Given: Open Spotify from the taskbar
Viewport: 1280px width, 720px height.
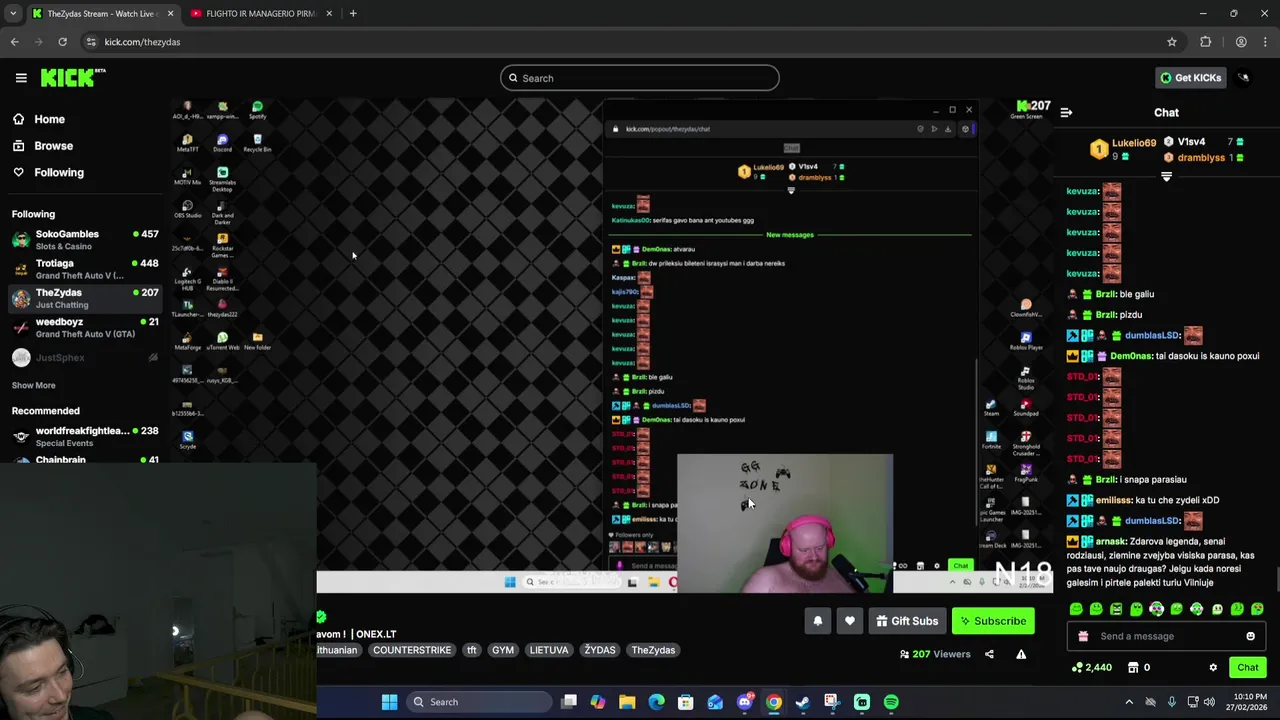Looking at the screenshot, I should (x=891, y=702).
